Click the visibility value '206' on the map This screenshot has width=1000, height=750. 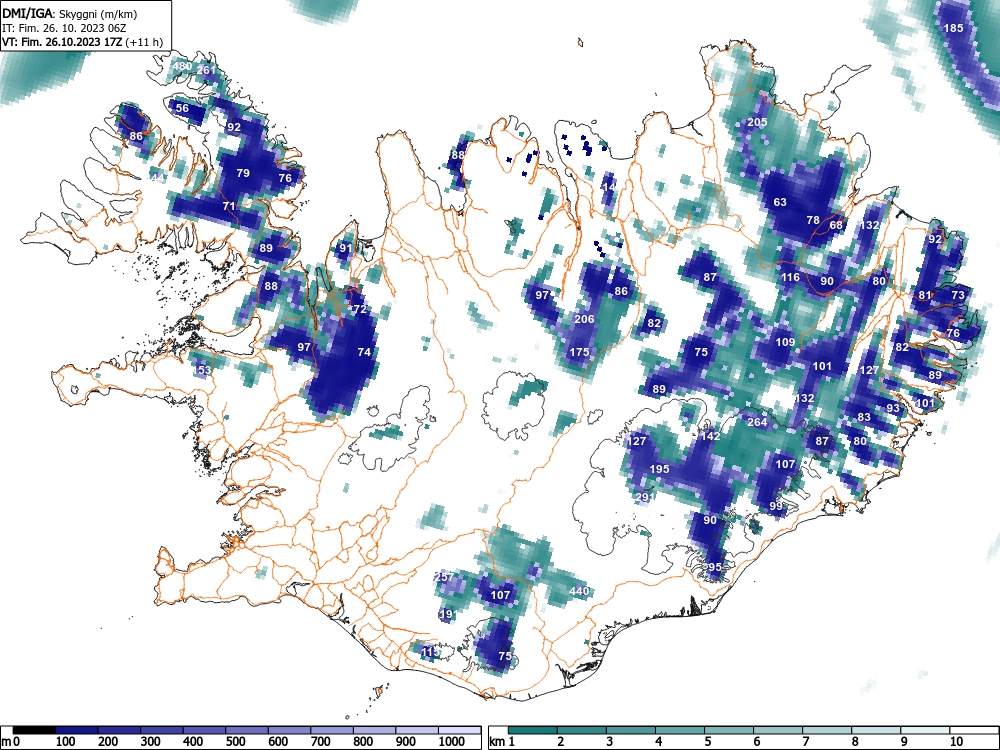tap(584, 319)
